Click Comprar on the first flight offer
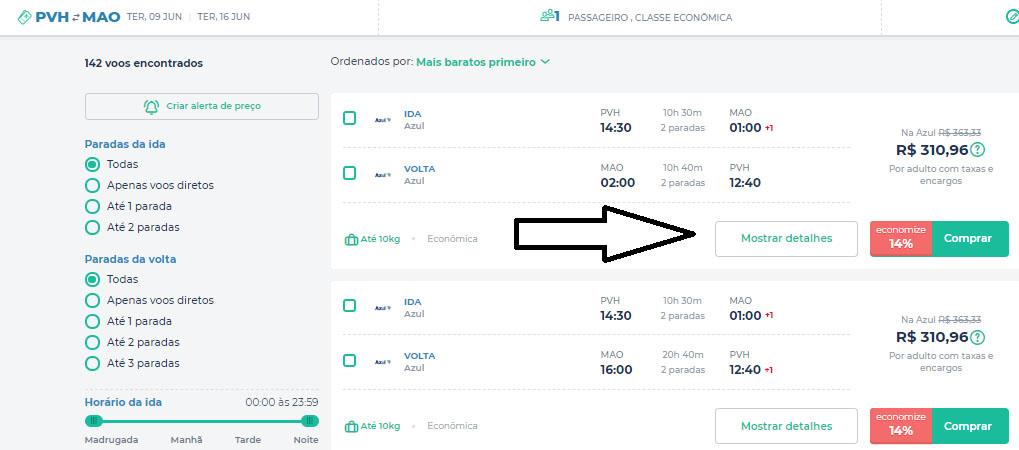Viewport: 1019px width, 450px height. (x=968, y=239)
